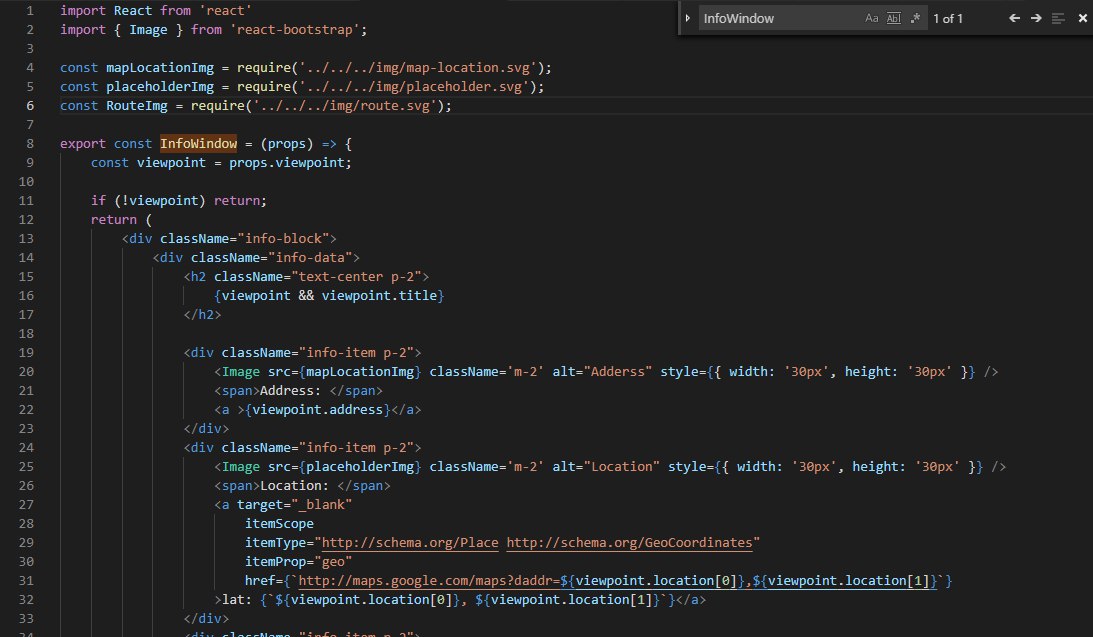Click the closing </h2> tag
This screenshot has width=1093, height=637.
[202, 314]
